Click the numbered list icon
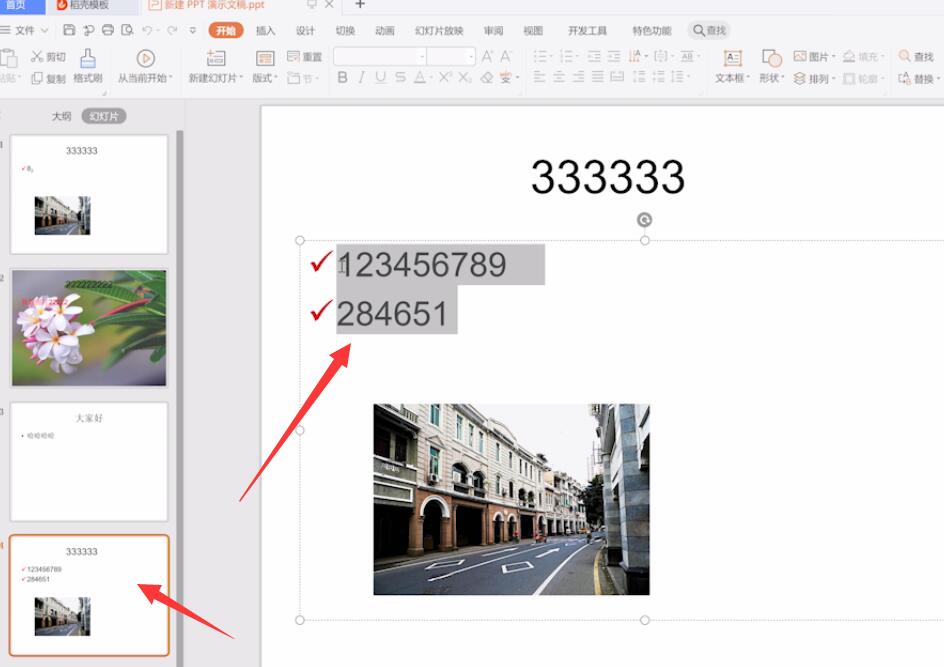944x667 pixels. tap(567, 57)
